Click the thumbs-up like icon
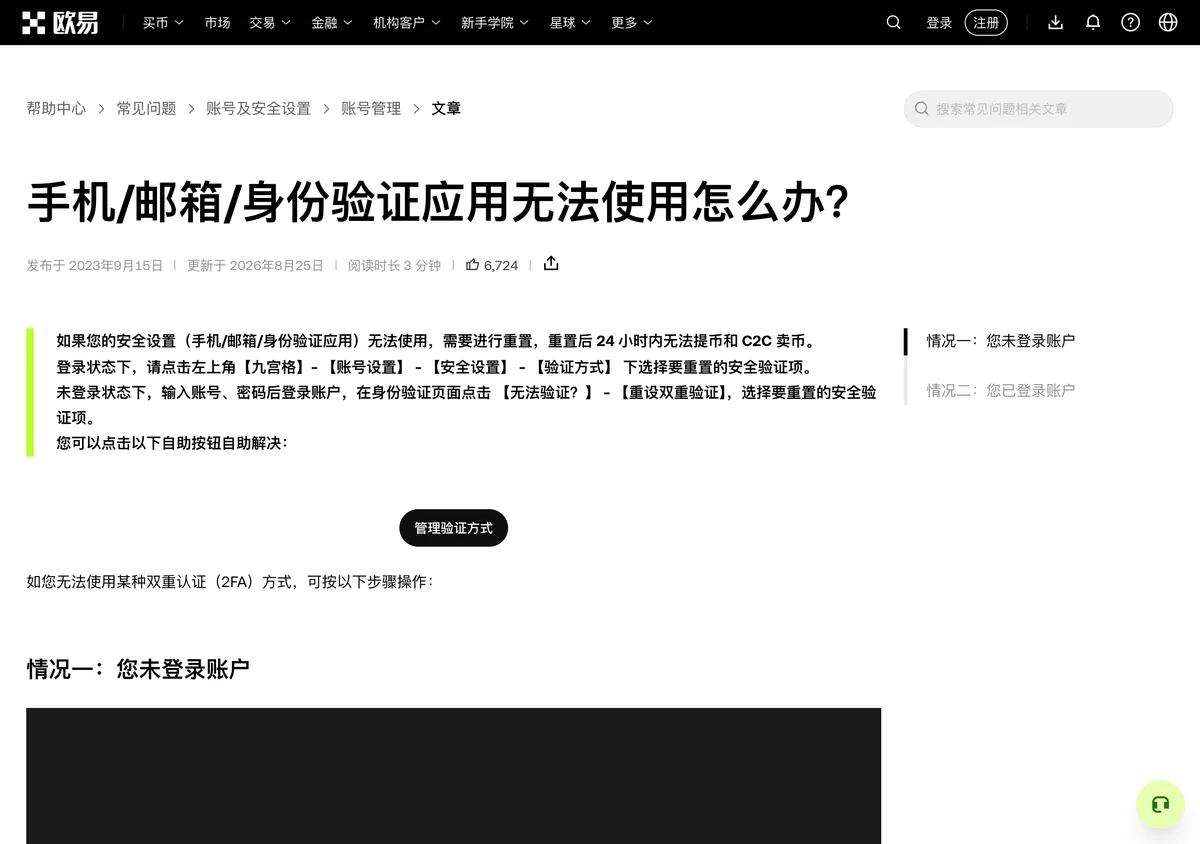 [x=473, y=265]
